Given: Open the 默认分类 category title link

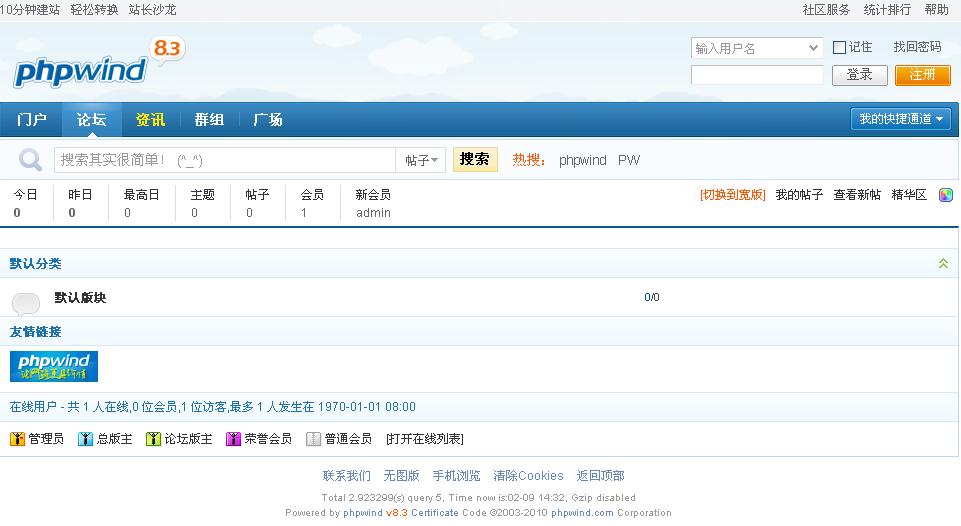Looking at the screenshot, I should [36, 264].
